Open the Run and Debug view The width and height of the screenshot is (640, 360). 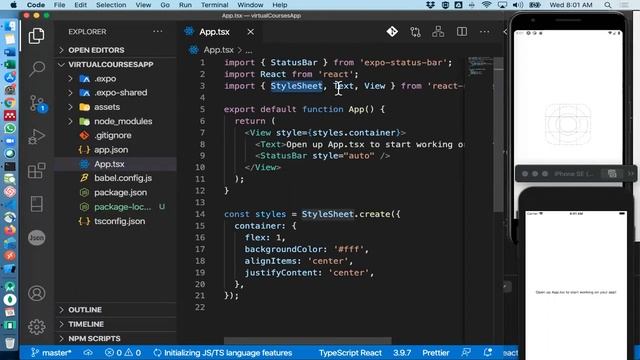(x=36, y=137)
